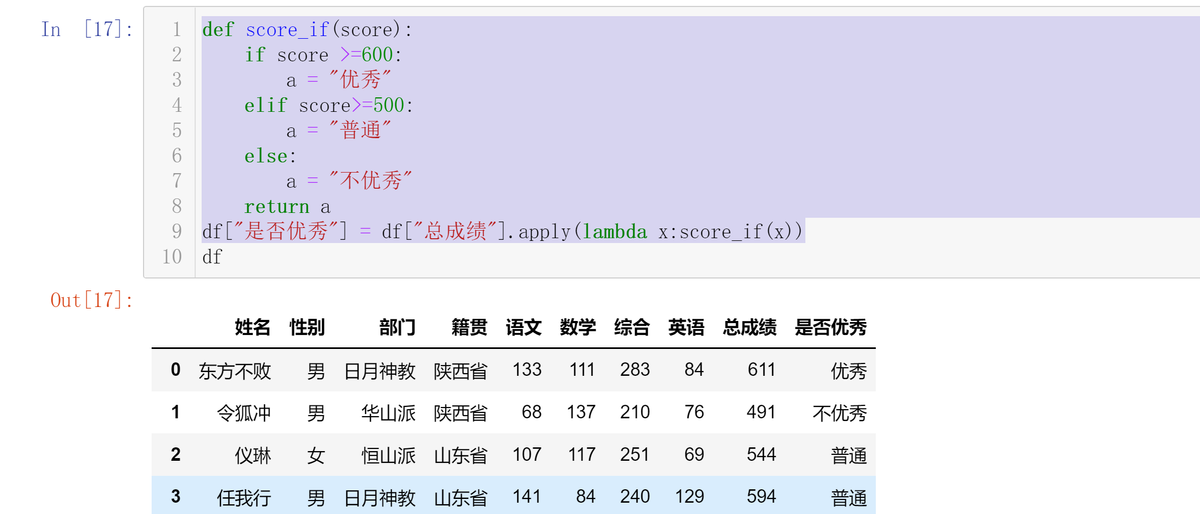1200x514 pixels.
Task: Click the 是否优秀 column header
Action: click(831, 327)
